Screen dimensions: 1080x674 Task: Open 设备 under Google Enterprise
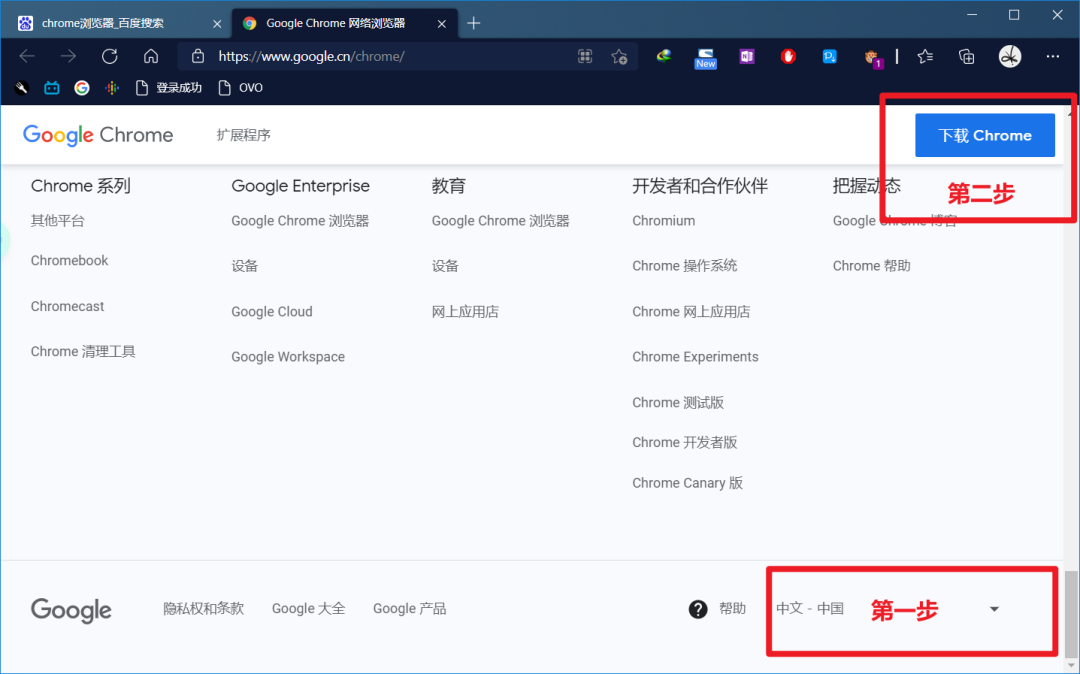click(x=245, y=266)
